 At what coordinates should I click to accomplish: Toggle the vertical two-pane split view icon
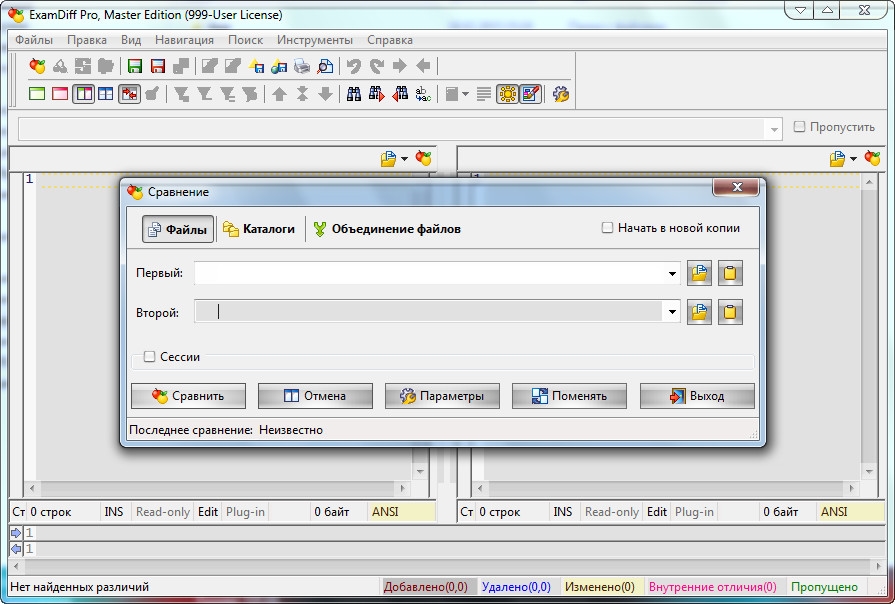point(83,94)
